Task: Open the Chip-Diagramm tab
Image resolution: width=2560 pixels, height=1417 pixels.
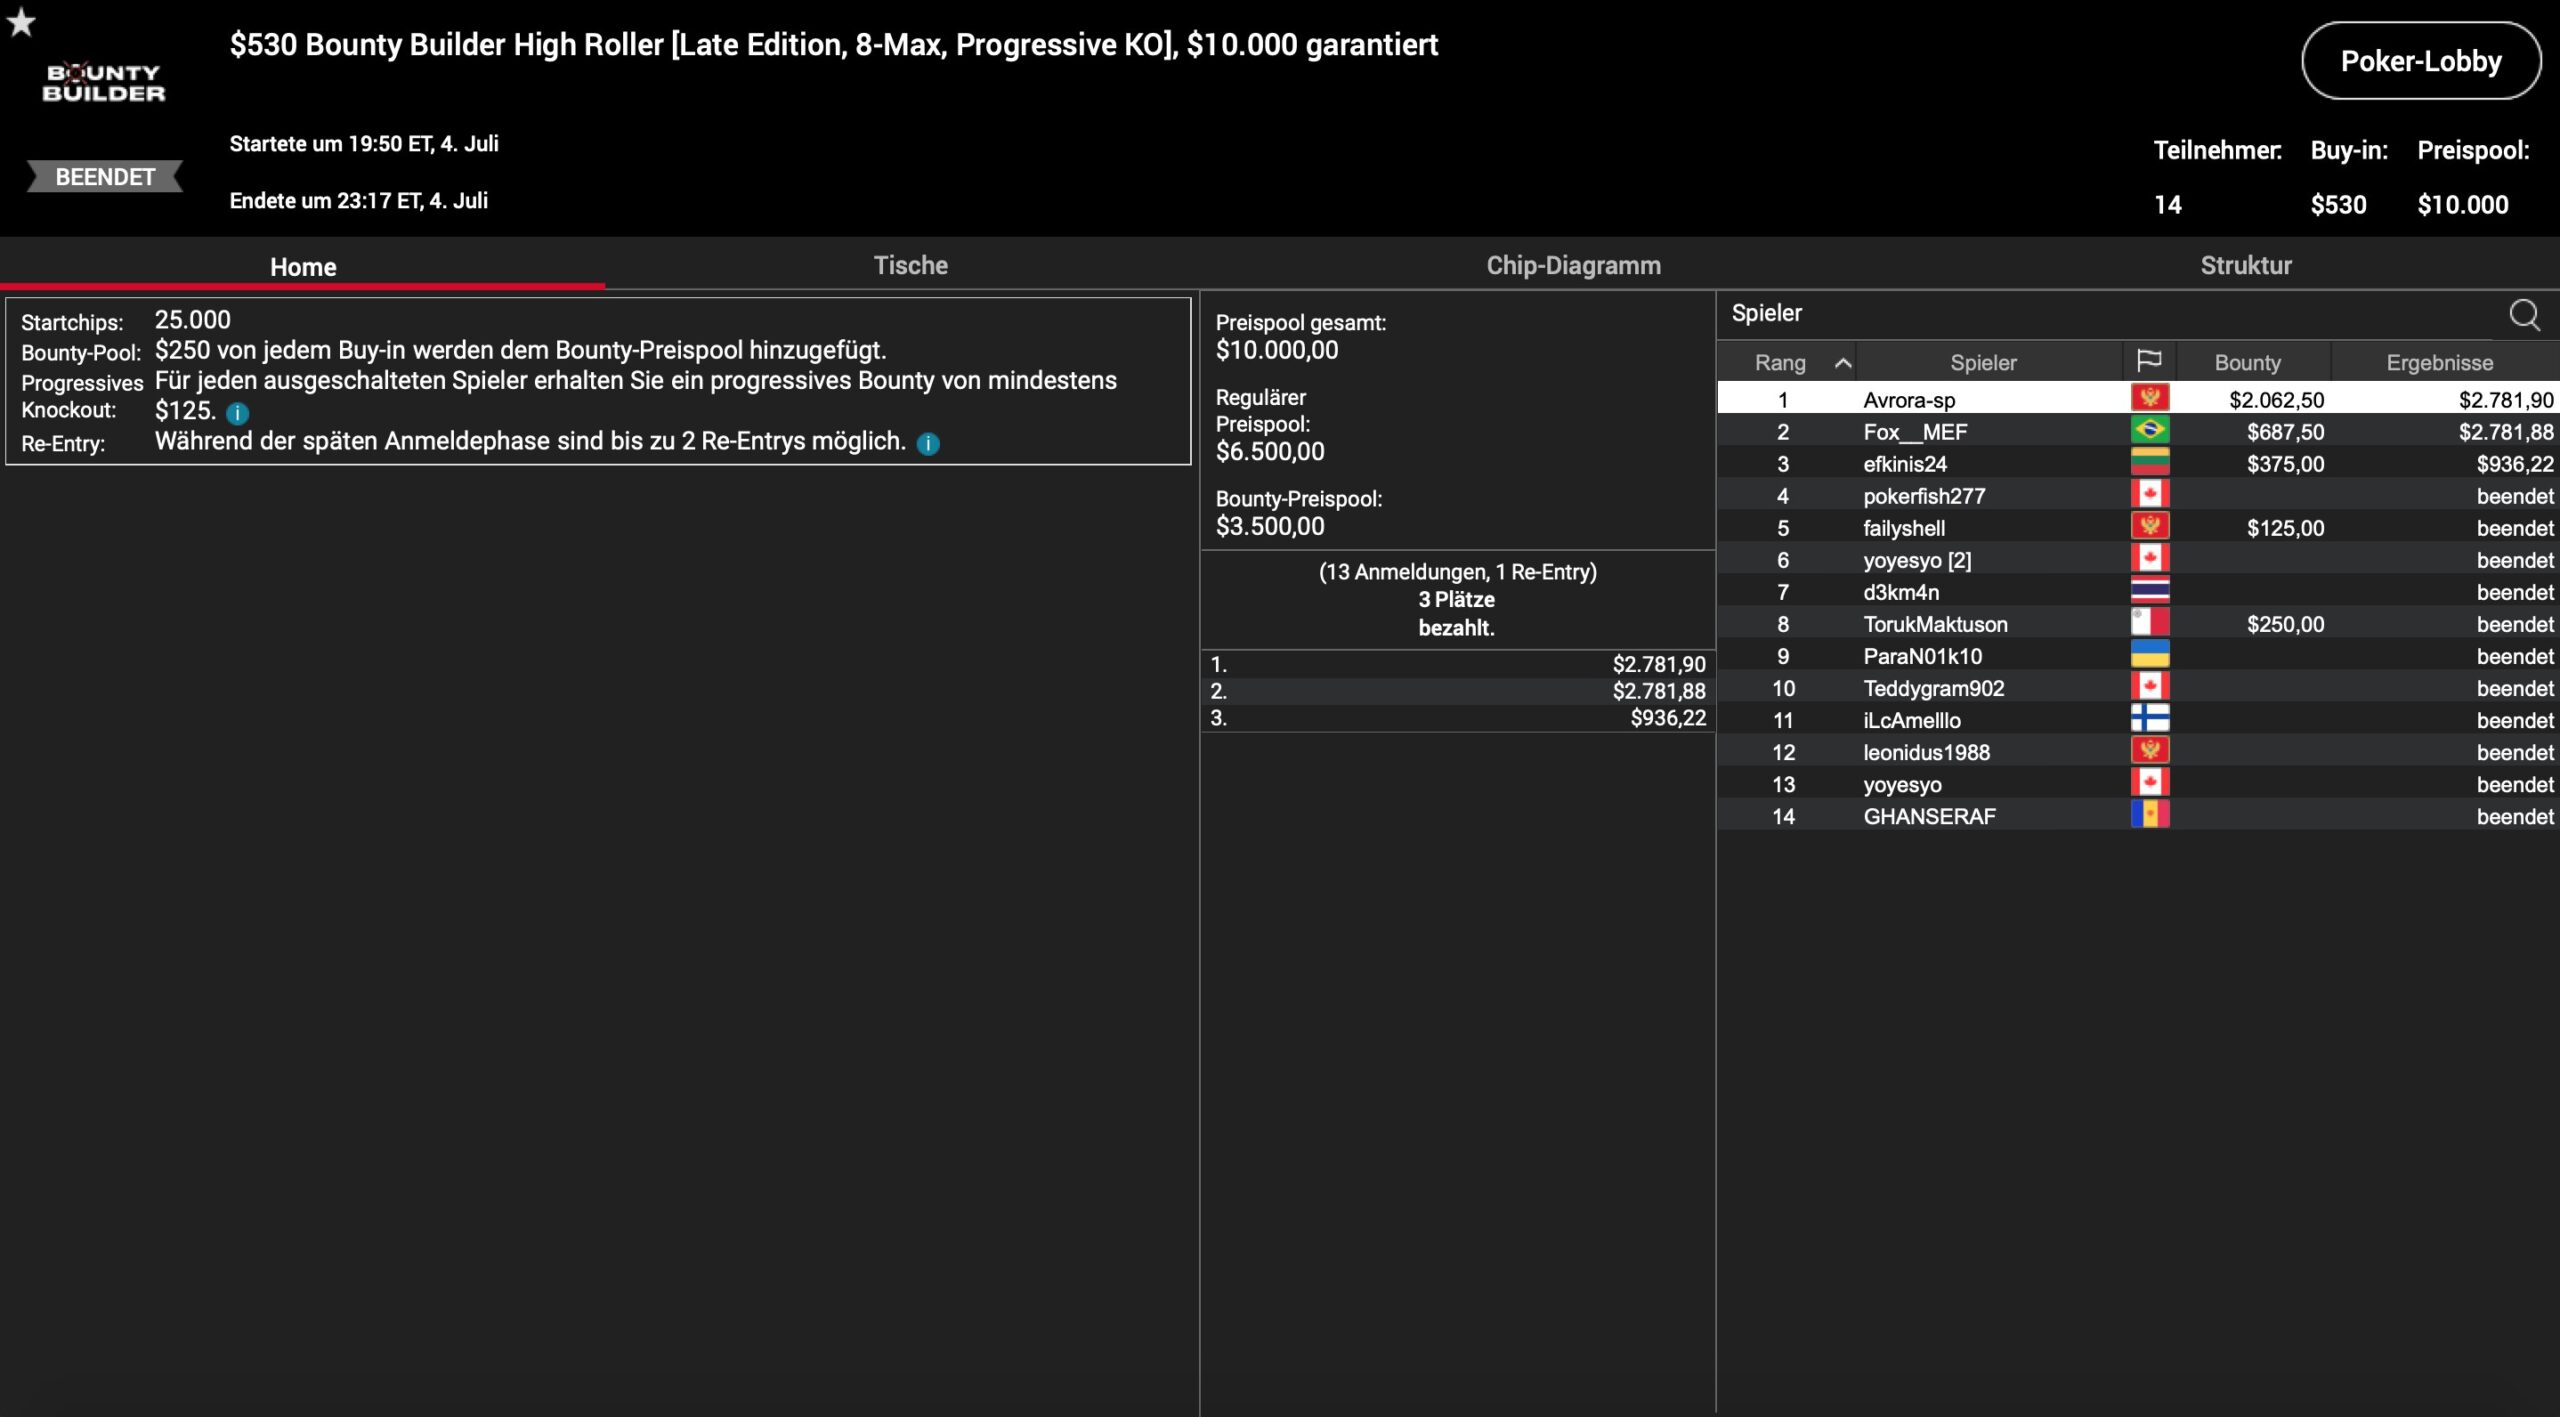Action: (1573, 265)
